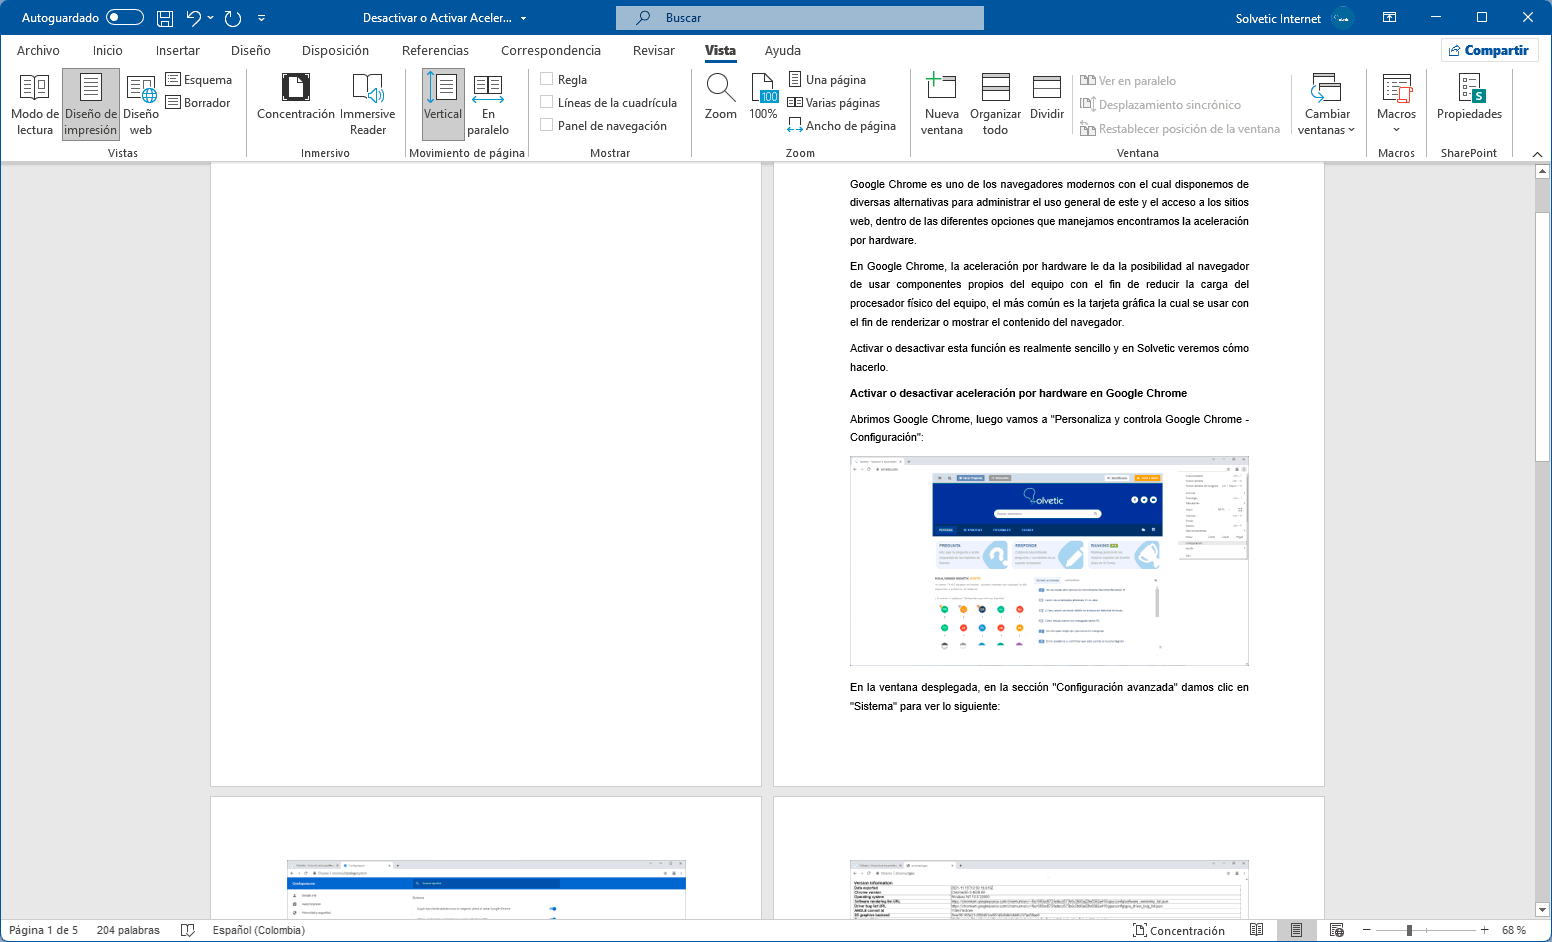1552x942 pixels.
Task: Toggle the Autoguardado switch
Action: point(125,18)
